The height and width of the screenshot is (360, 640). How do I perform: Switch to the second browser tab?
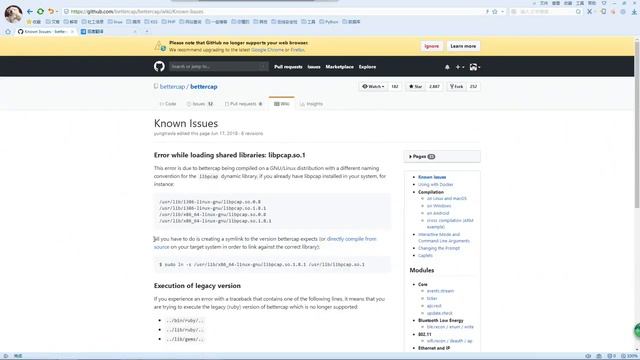click(x=108, y=31)
